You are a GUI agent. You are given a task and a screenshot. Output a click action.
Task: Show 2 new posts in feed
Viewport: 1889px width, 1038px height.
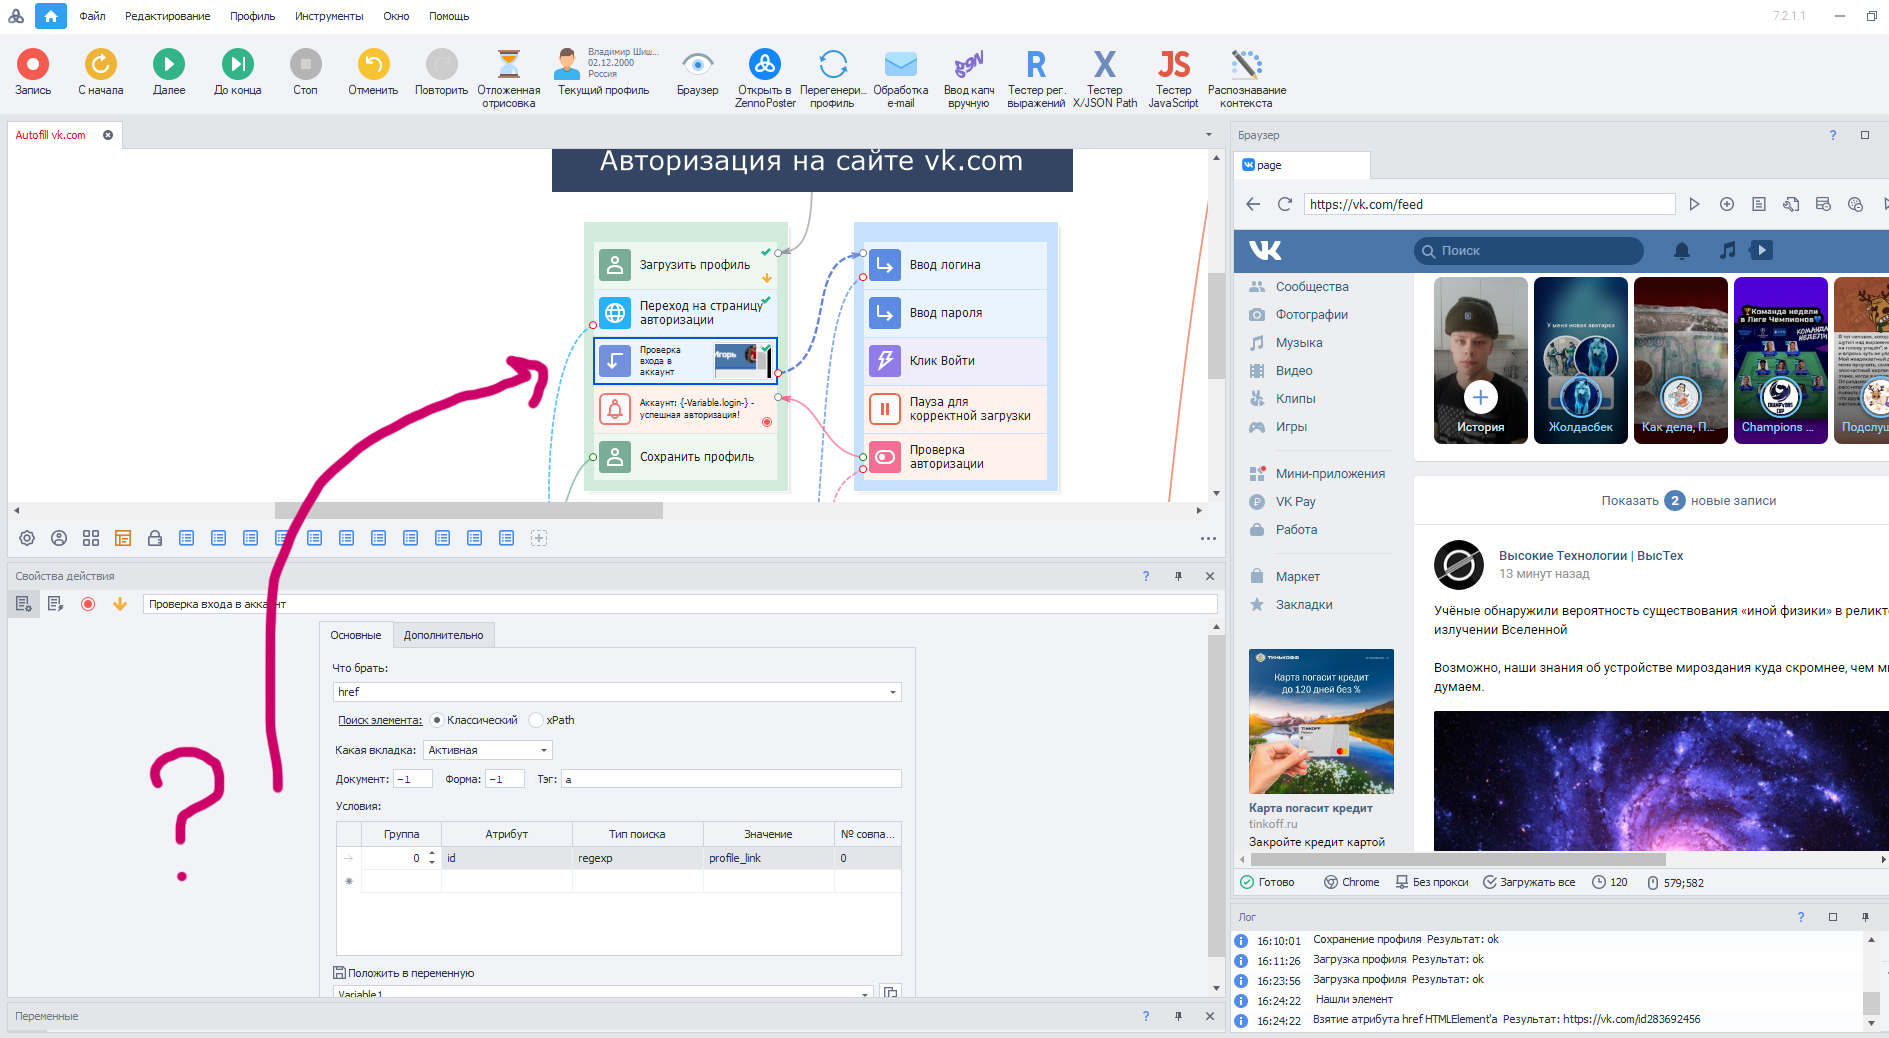1689,501
